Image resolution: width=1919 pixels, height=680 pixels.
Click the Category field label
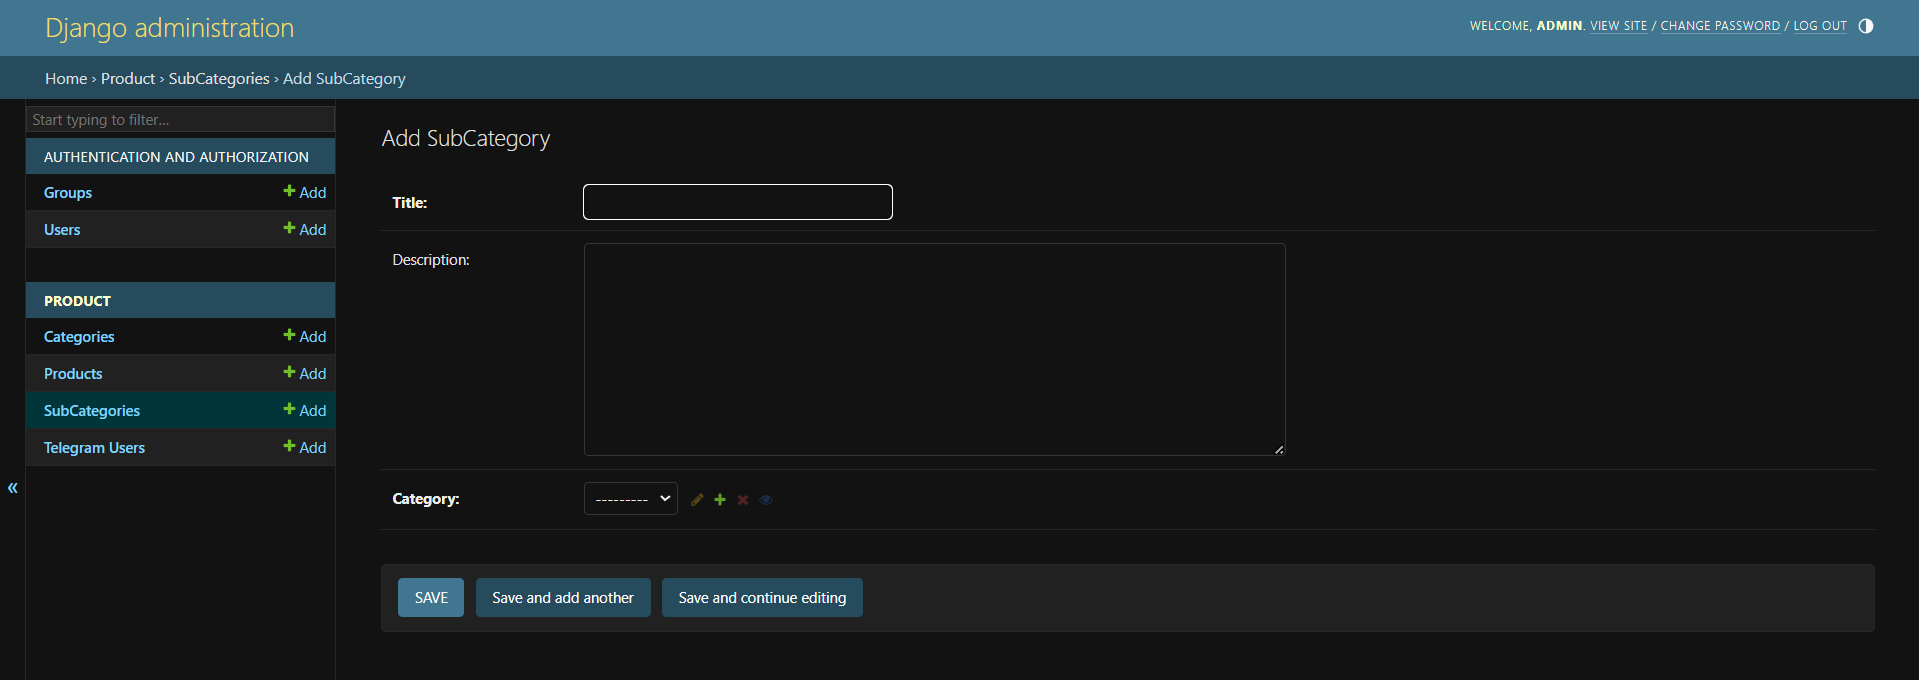426,499
